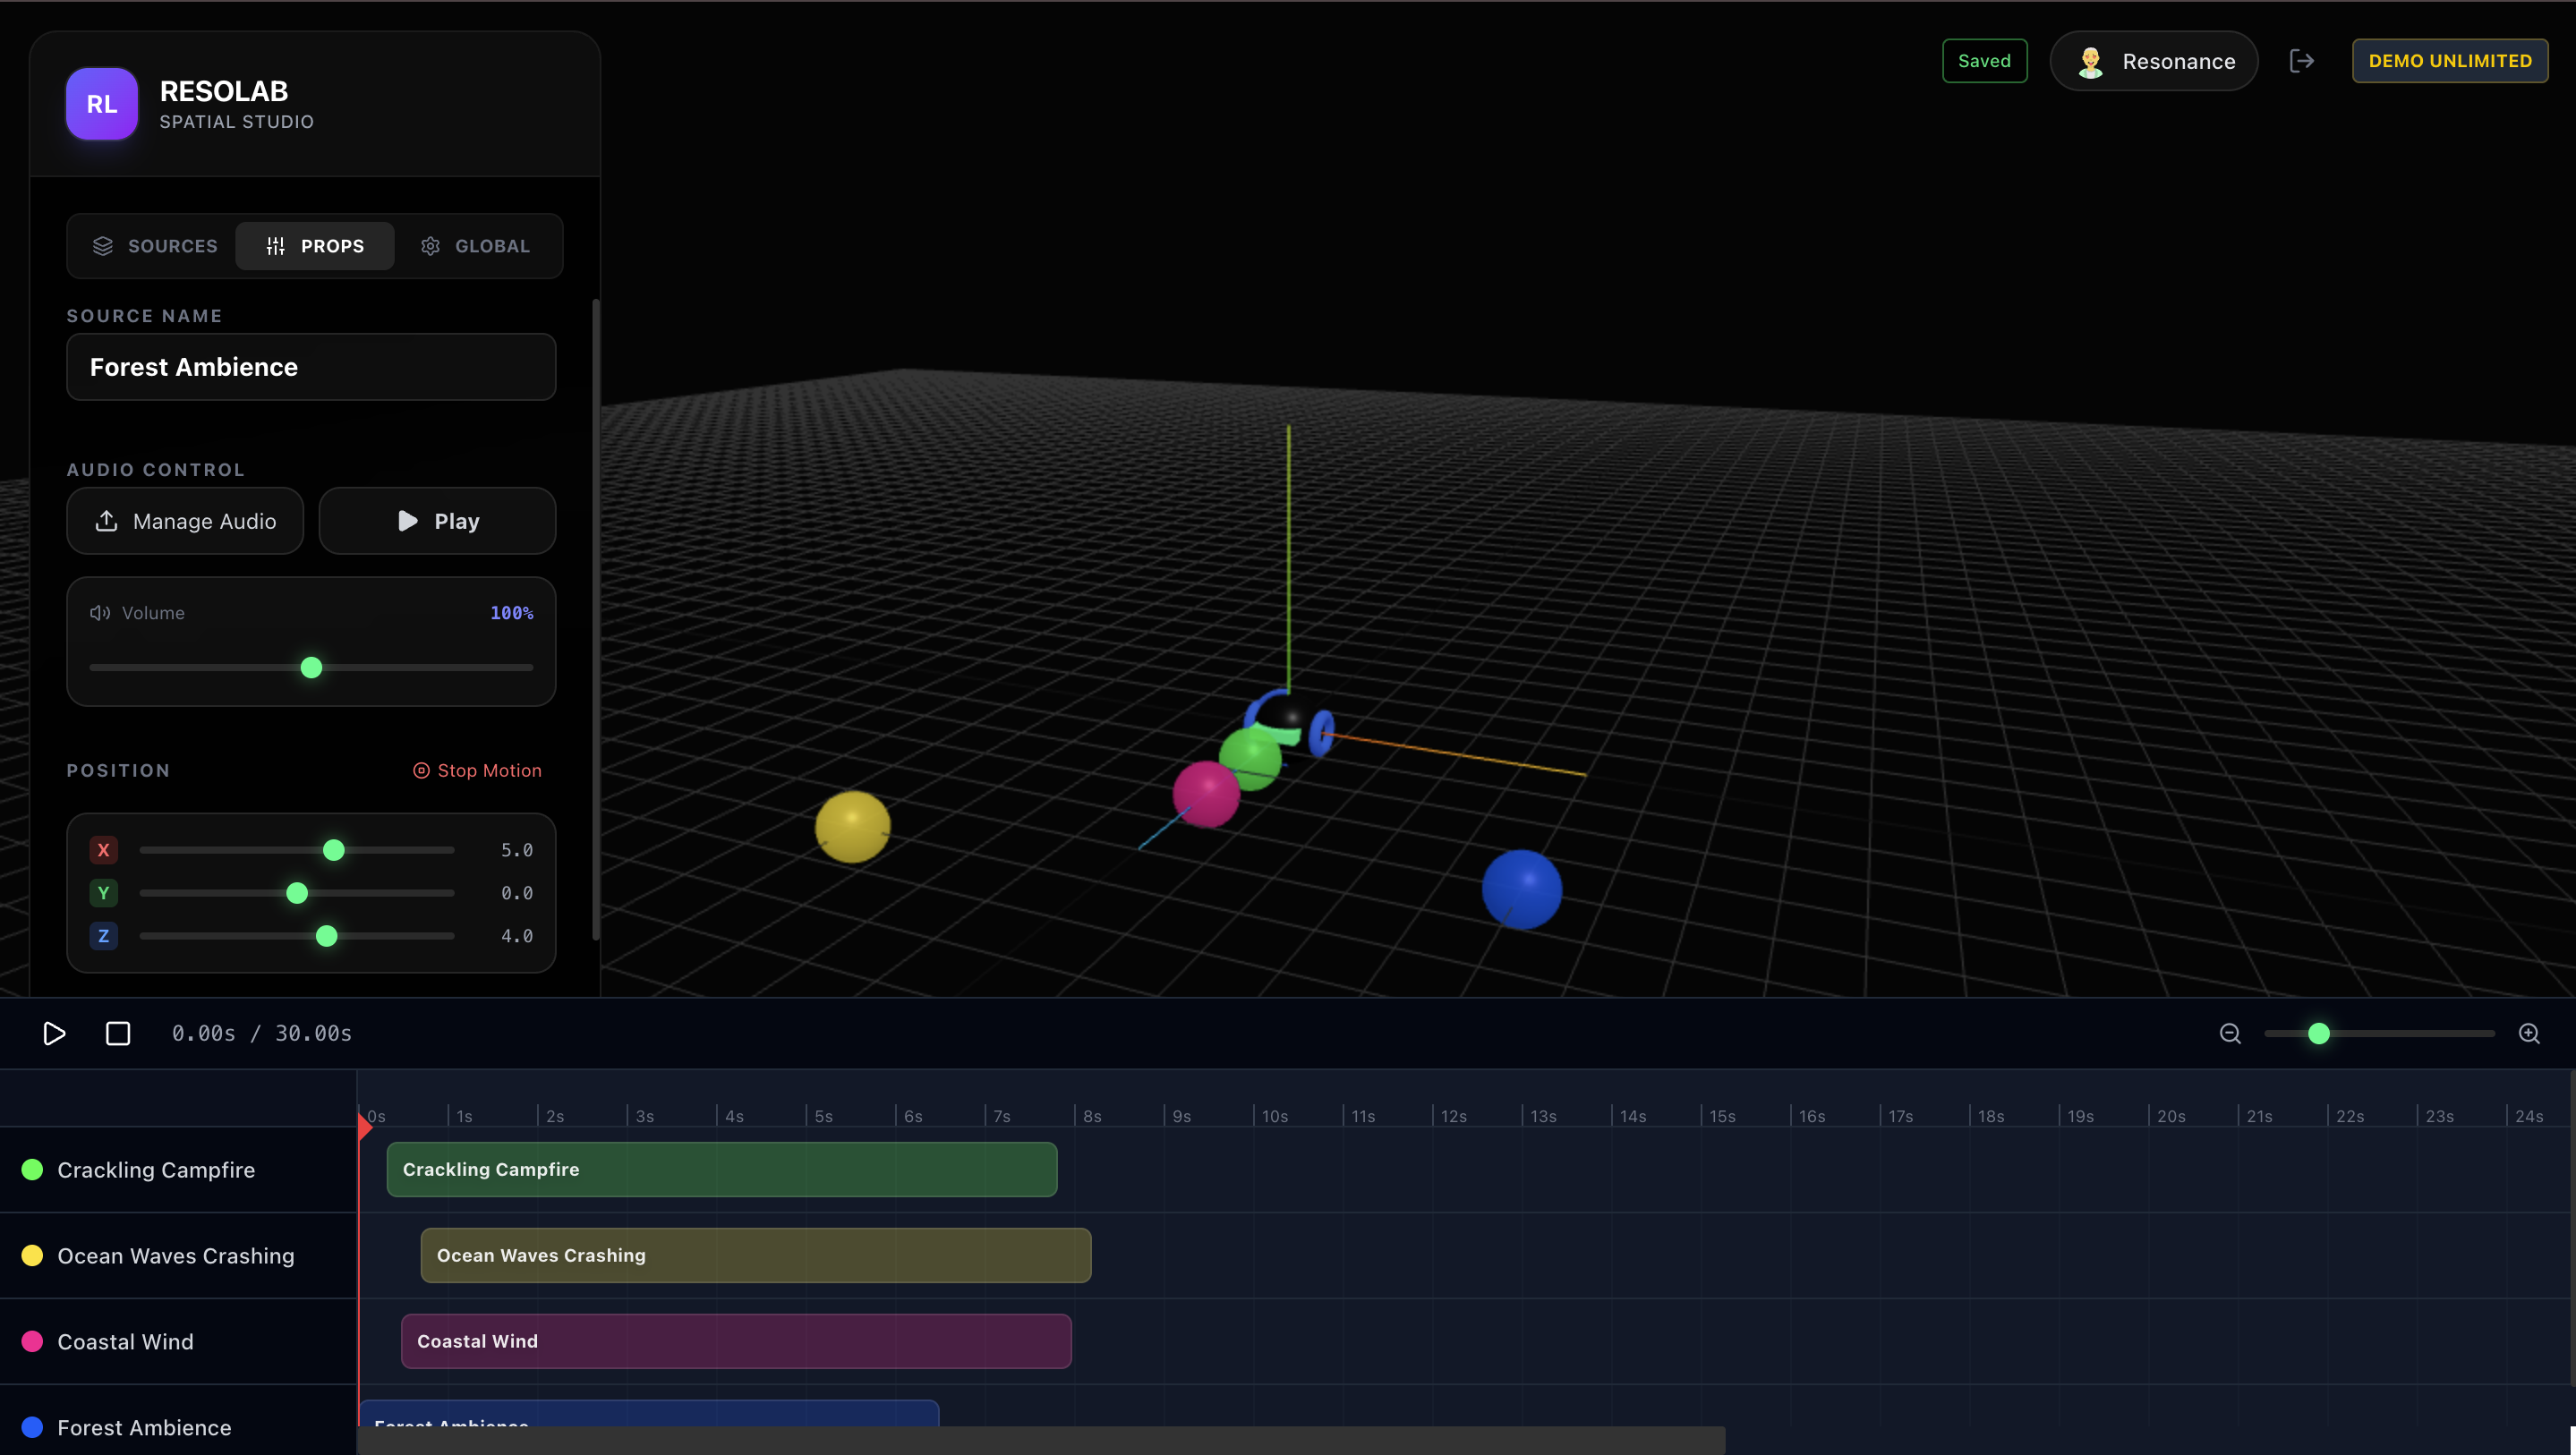Image resolution: width=2576 pixels, height=1455 pixels.
Task: Click the Volume slider handle
Action: 311,667
